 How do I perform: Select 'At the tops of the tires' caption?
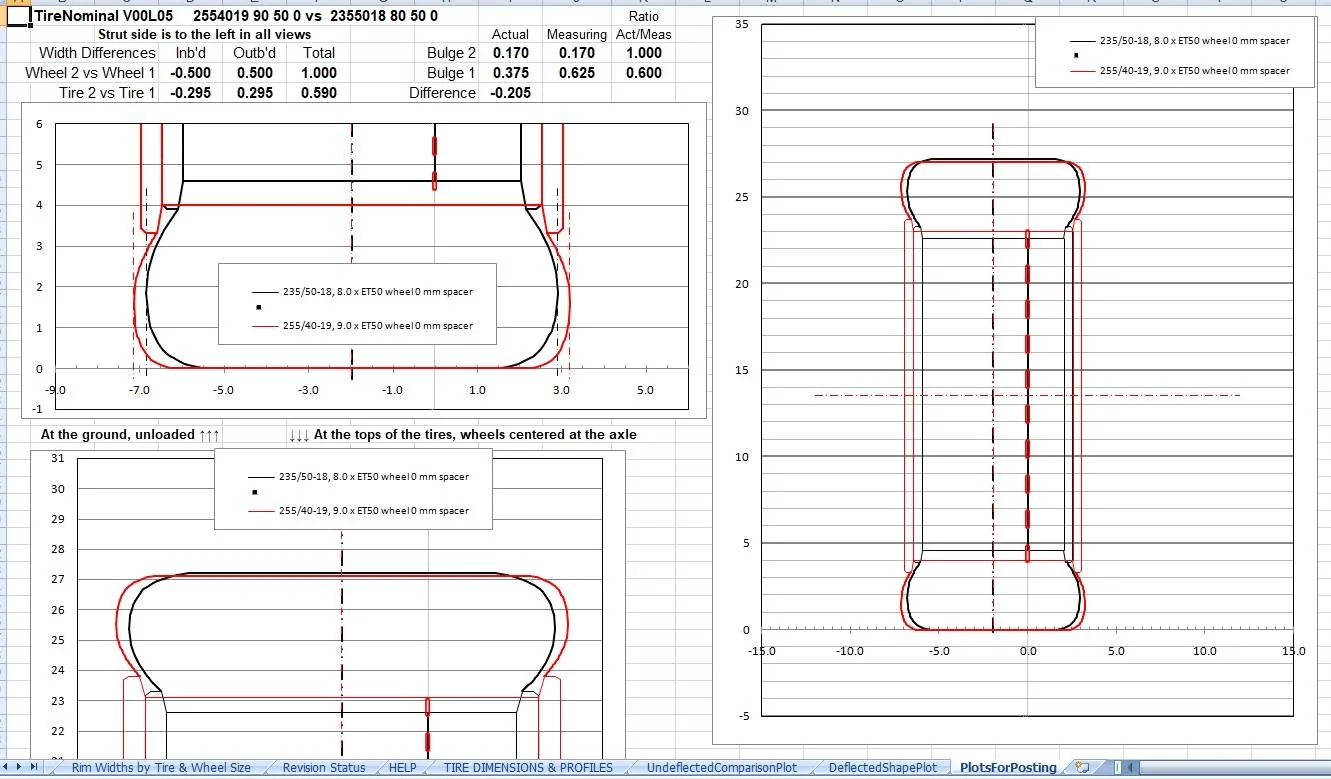coord(462,435)
